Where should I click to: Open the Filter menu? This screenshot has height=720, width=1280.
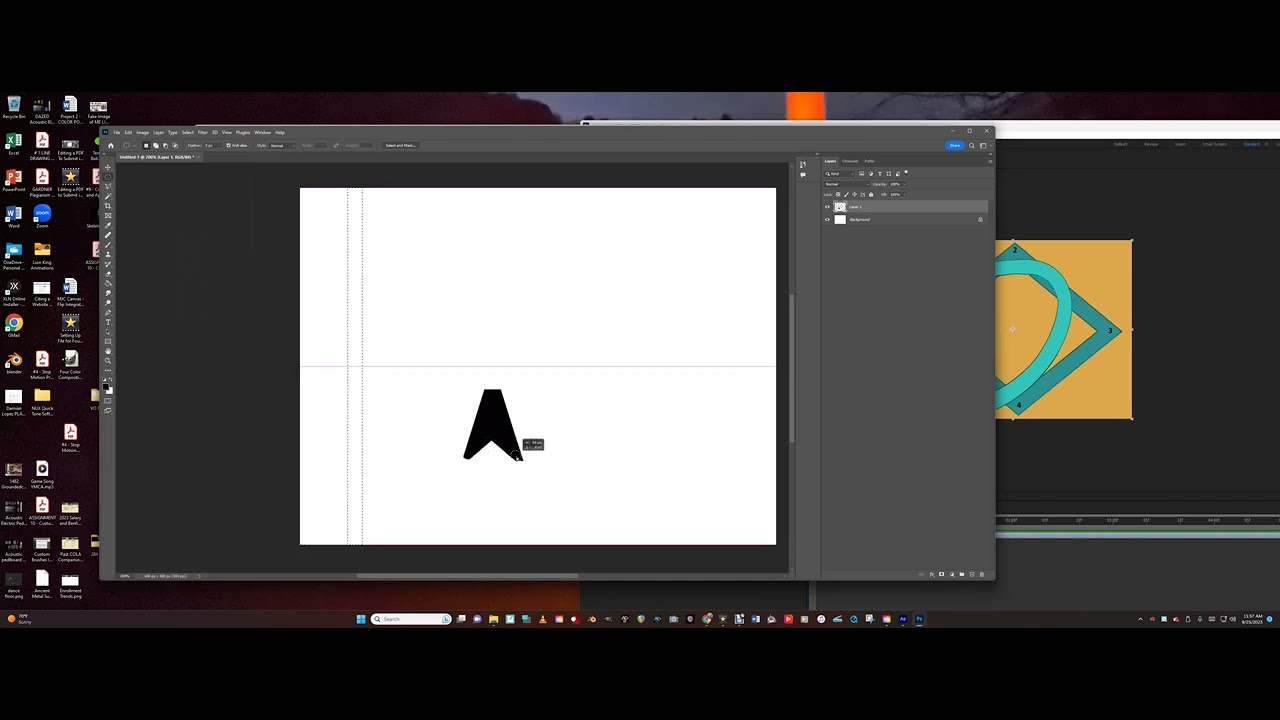coord(202,132)
